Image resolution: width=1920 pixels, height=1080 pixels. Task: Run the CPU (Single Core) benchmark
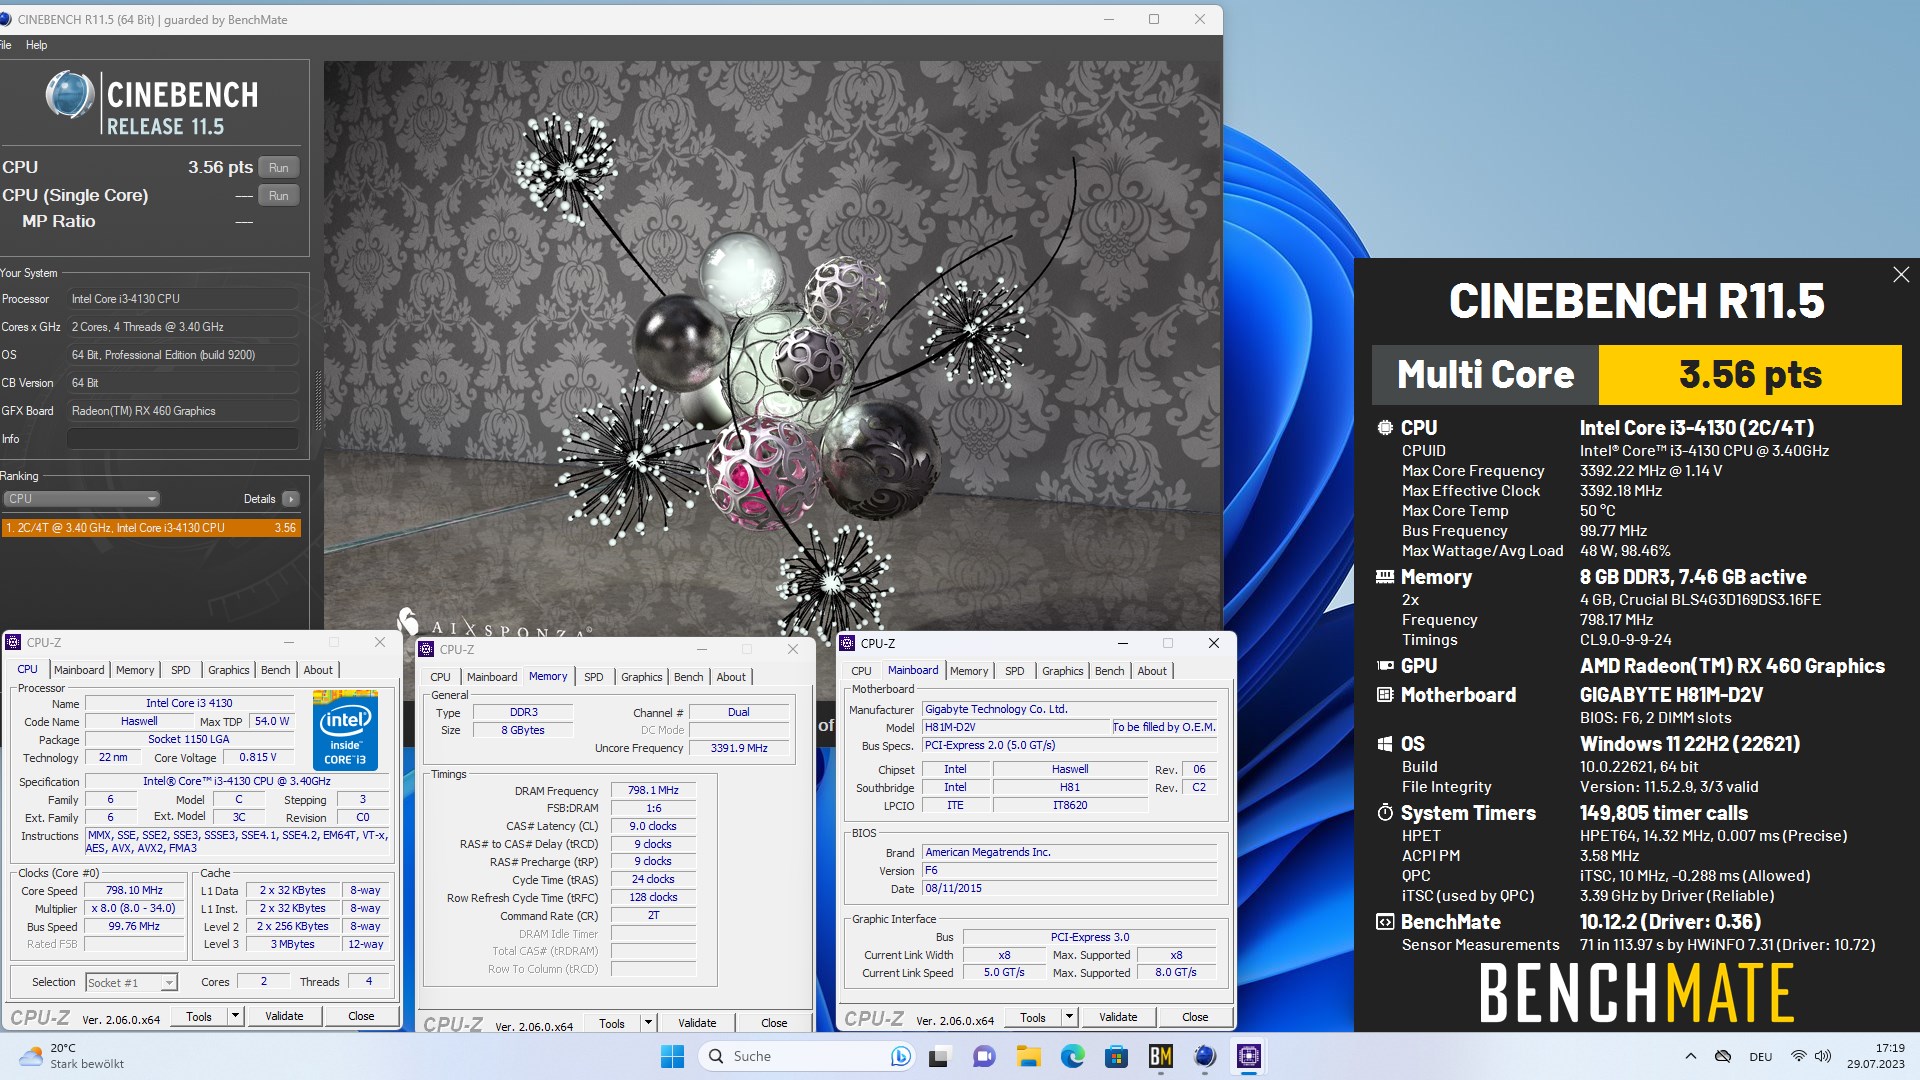coord(279,196)
